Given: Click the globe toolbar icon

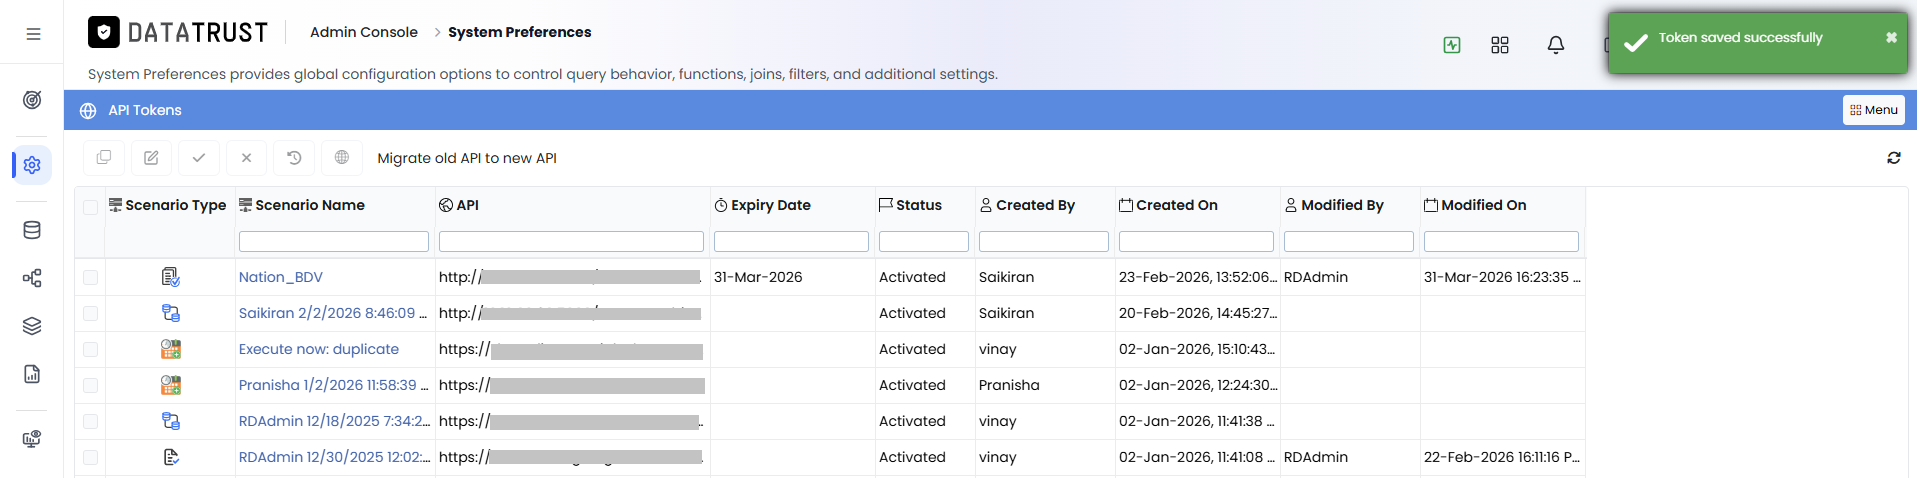Looking at the screenshot, I should click(342, 158).
